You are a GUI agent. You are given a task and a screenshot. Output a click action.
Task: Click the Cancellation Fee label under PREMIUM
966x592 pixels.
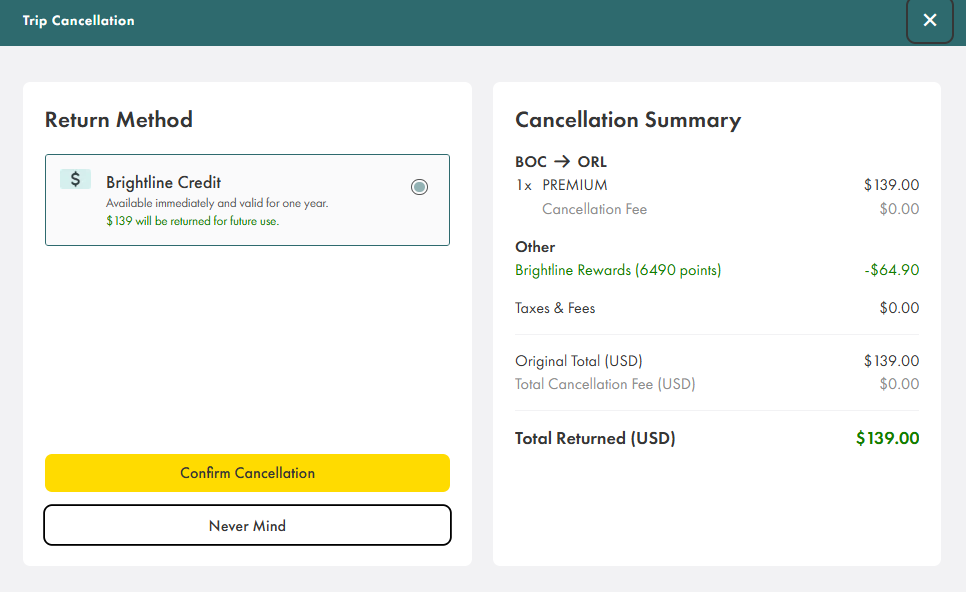click(594, 209)
